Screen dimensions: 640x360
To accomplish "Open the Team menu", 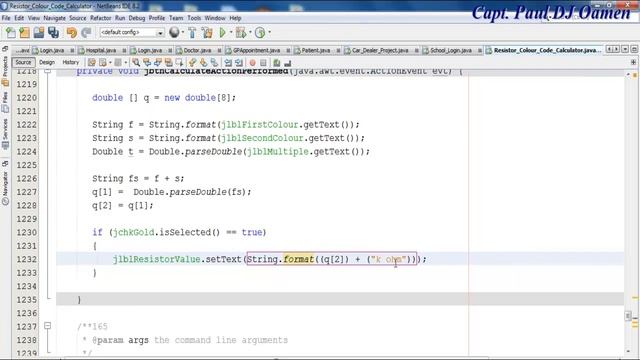I will [x=176, y=18].
